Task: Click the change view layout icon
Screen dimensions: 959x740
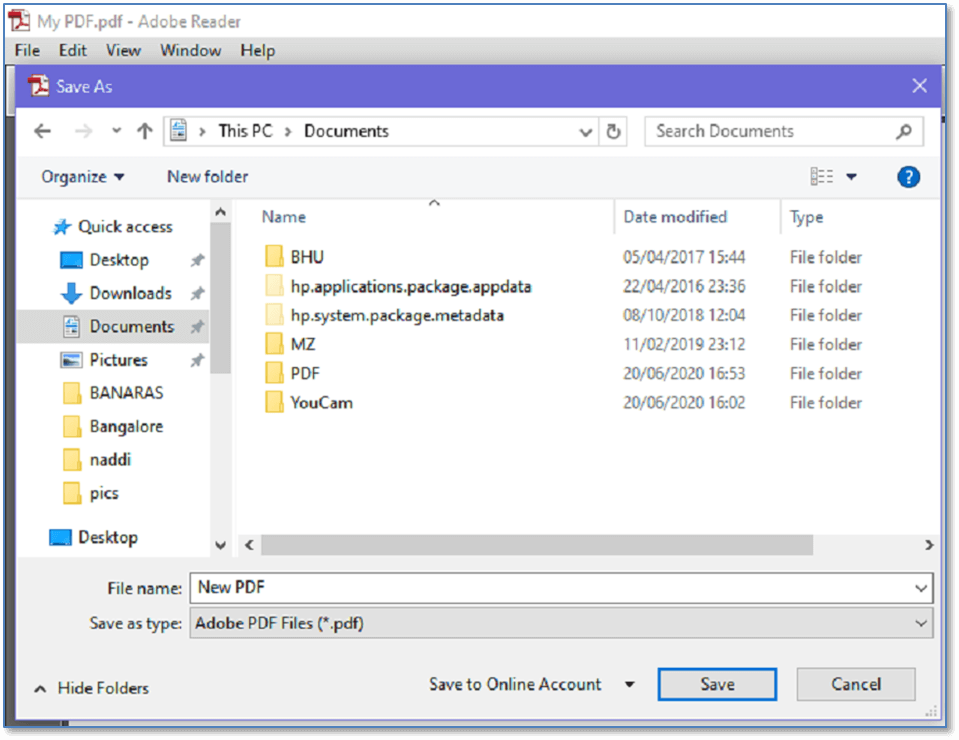Action: tap(822, 177)
